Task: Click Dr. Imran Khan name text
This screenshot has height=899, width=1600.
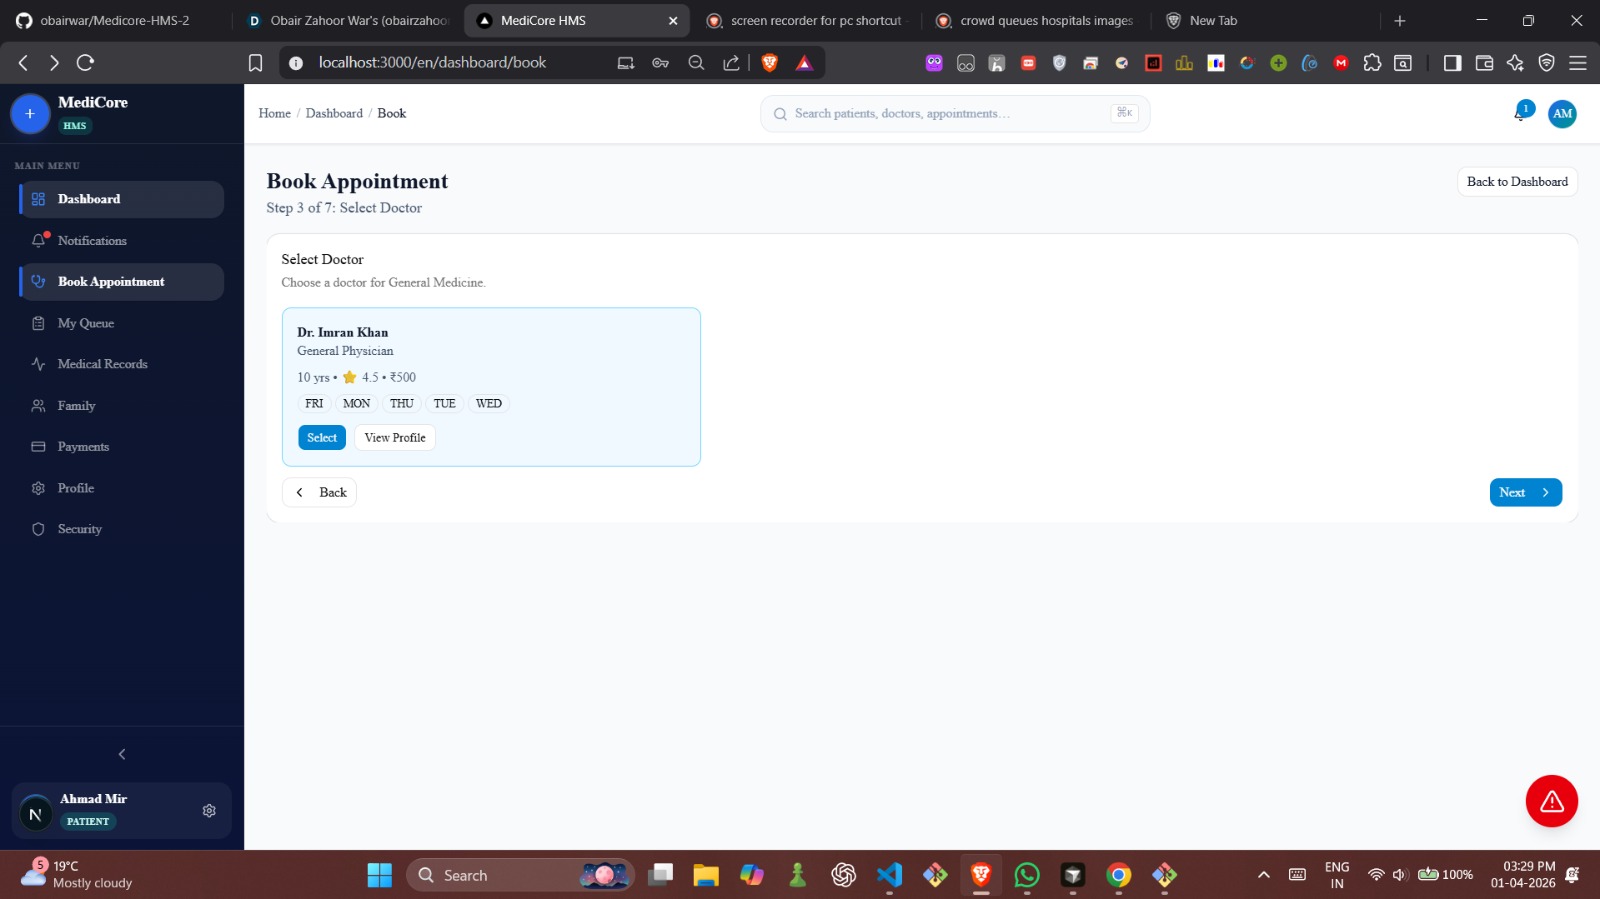Action: coord(342,333)
